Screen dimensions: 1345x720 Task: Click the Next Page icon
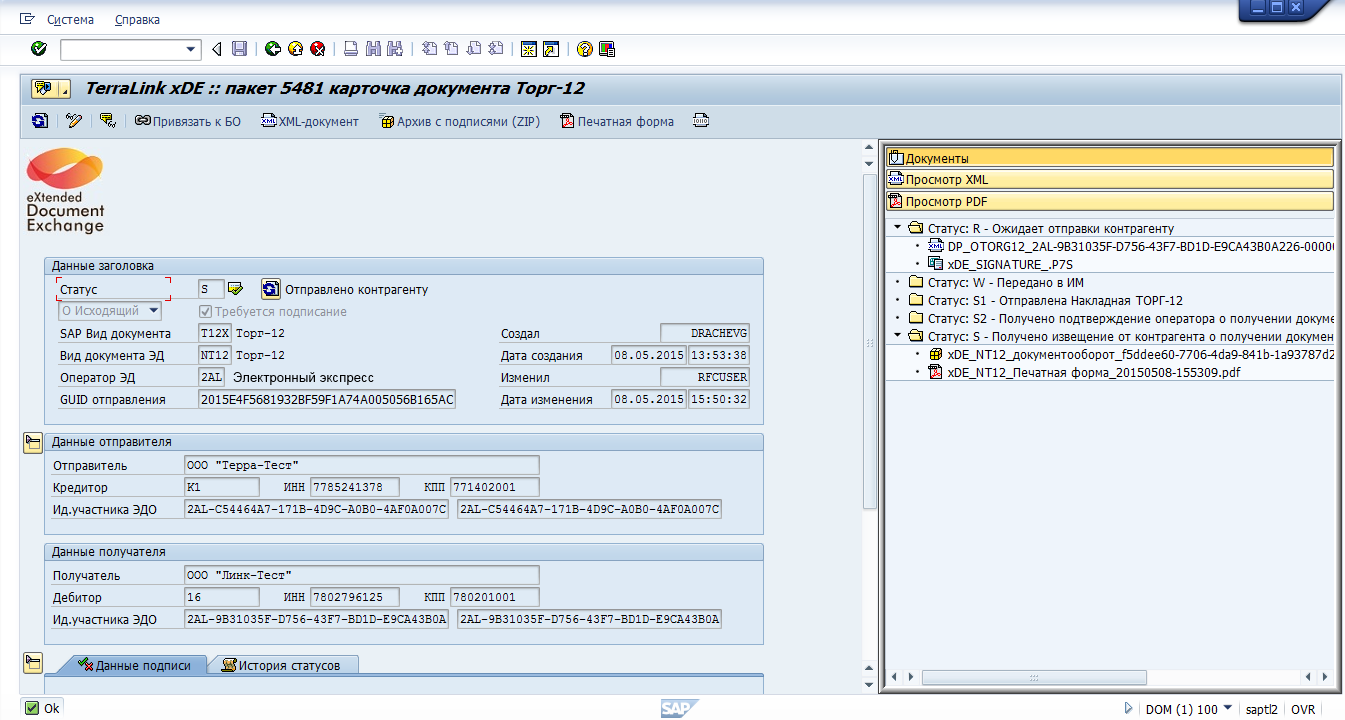point(473,49)
